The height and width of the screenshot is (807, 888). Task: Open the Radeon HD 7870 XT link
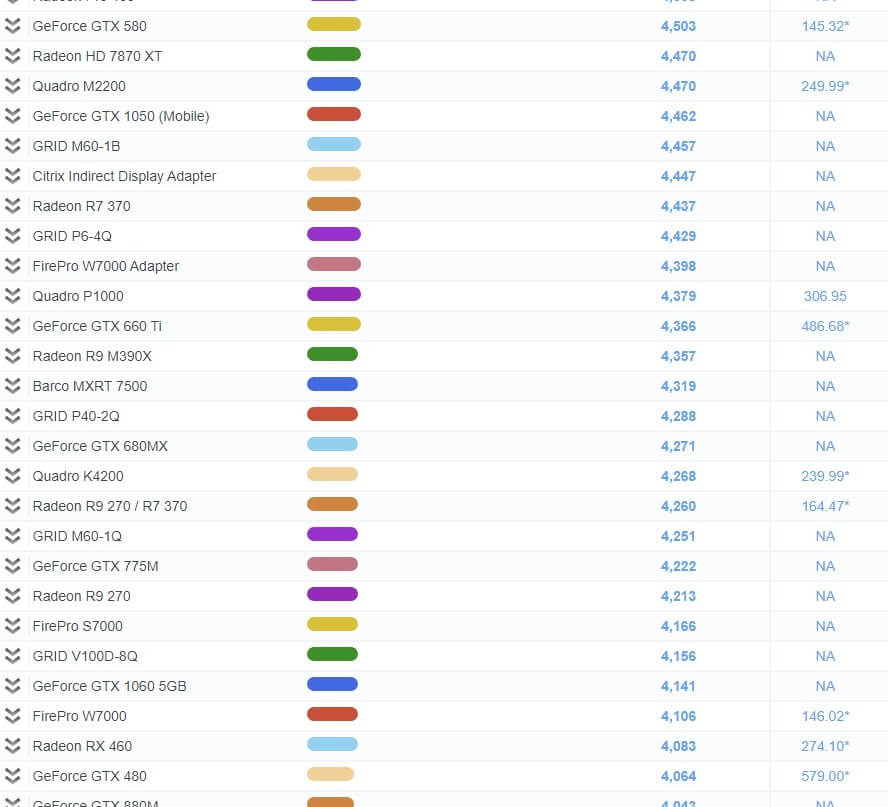click(x=97, y=56)
